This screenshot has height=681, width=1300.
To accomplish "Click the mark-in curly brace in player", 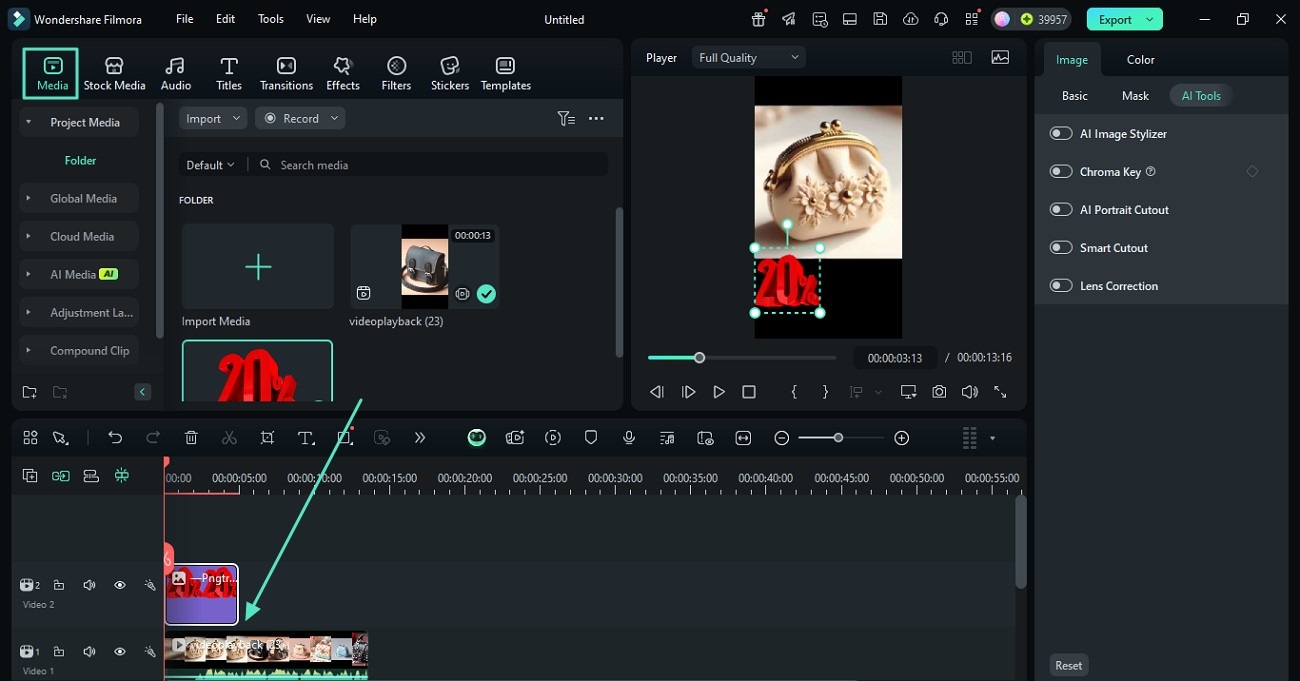I will [794, 392].
